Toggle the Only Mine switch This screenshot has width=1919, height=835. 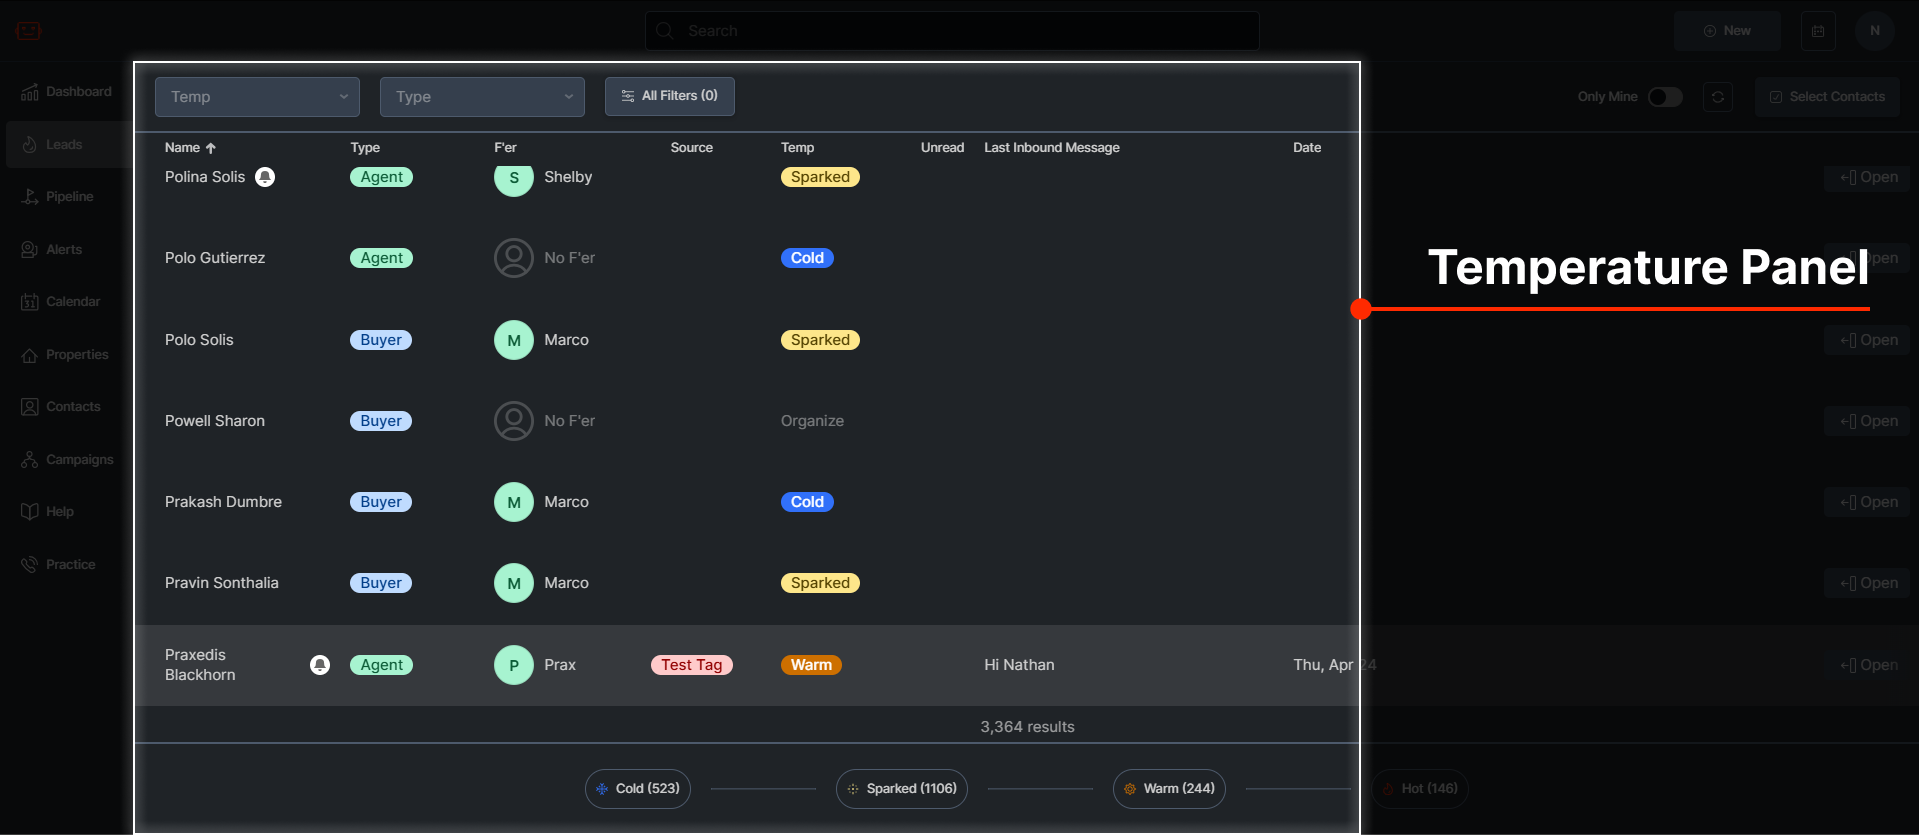[1665, 97]
